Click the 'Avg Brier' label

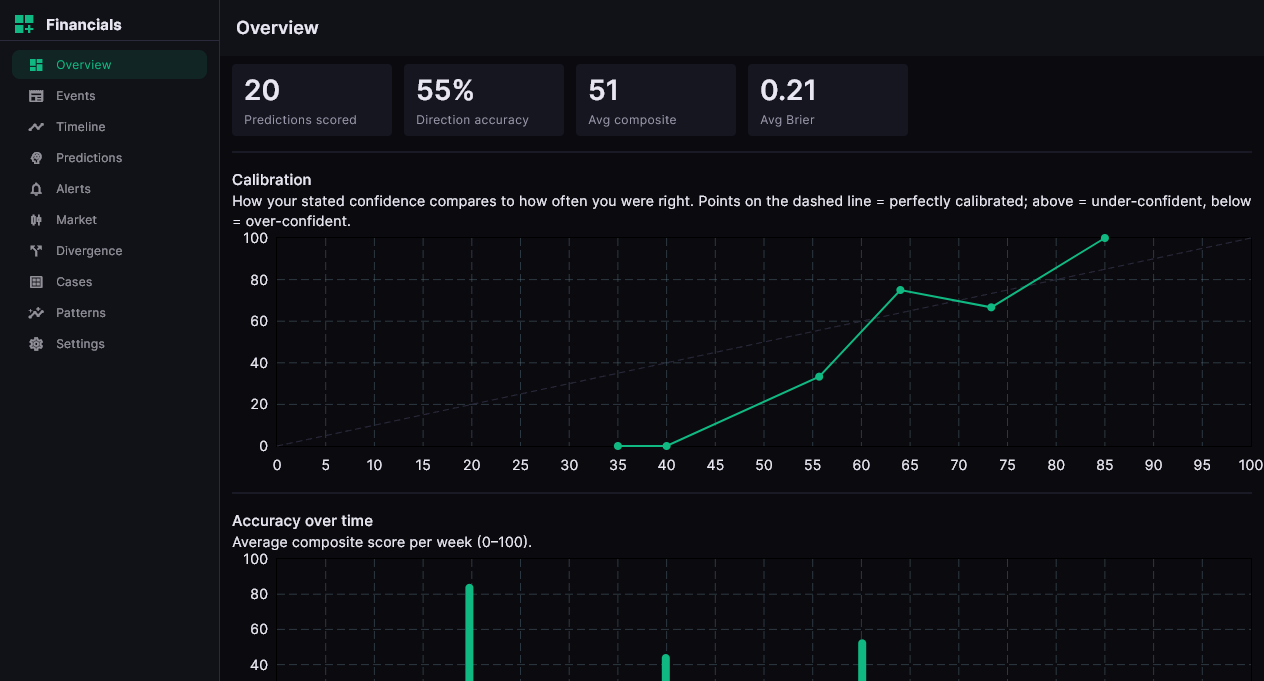tap(787, 120)
